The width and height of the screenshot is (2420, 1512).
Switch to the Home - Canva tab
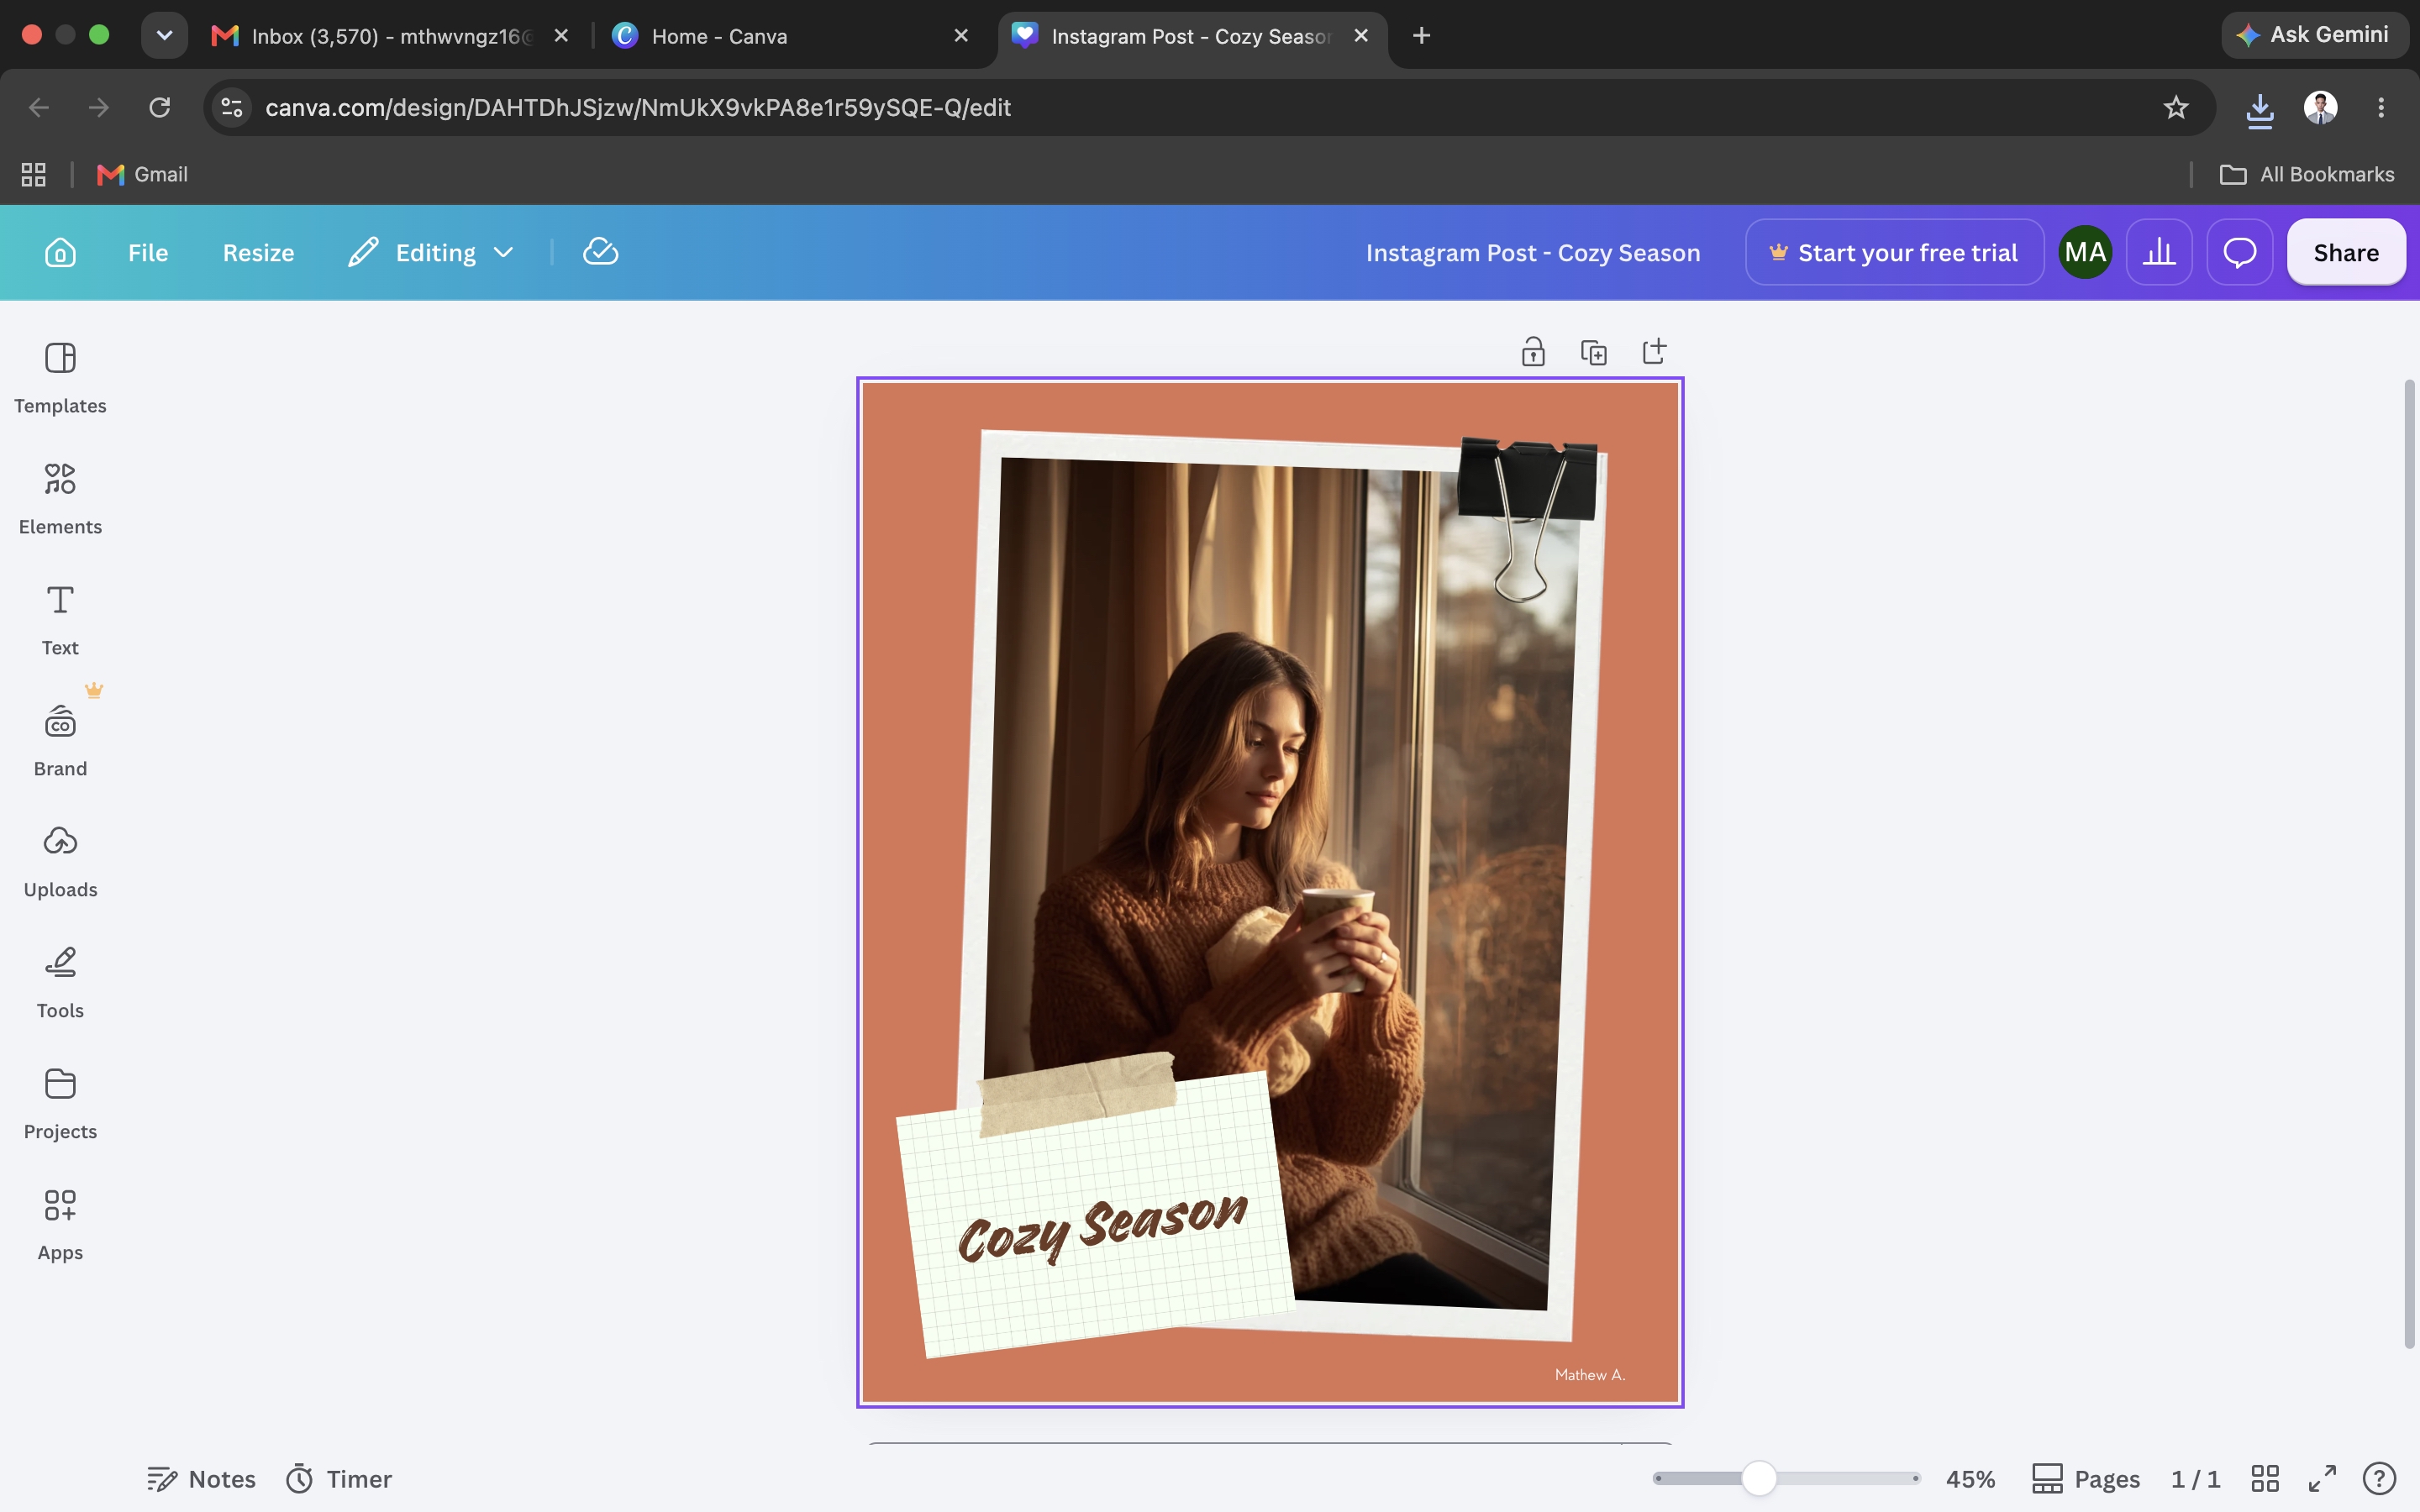click(790, 36)
